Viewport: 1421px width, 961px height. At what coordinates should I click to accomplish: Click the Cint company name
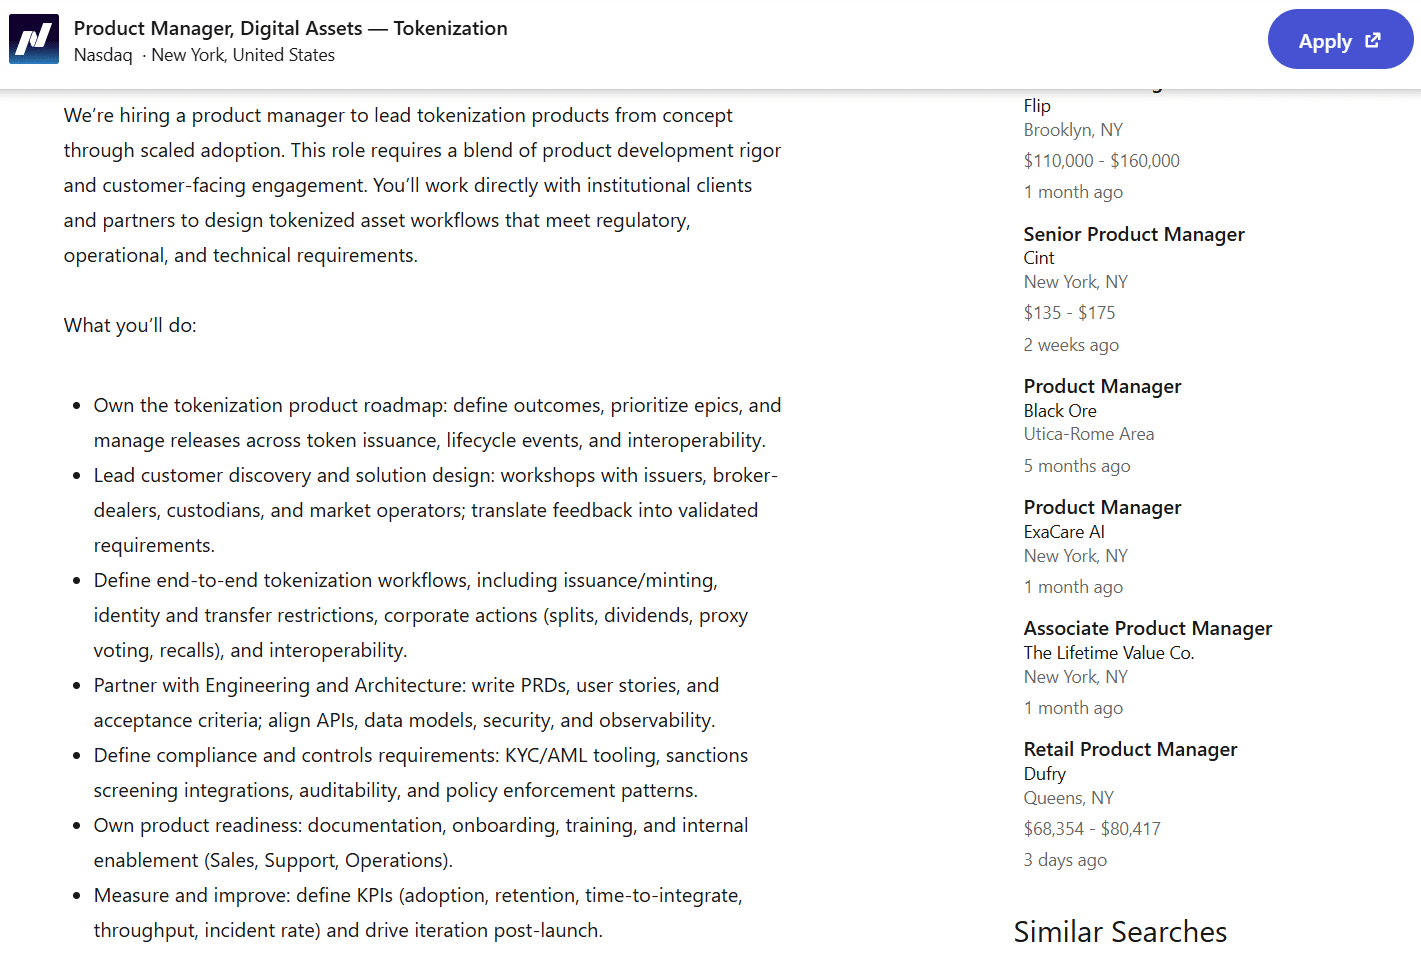1039,258
